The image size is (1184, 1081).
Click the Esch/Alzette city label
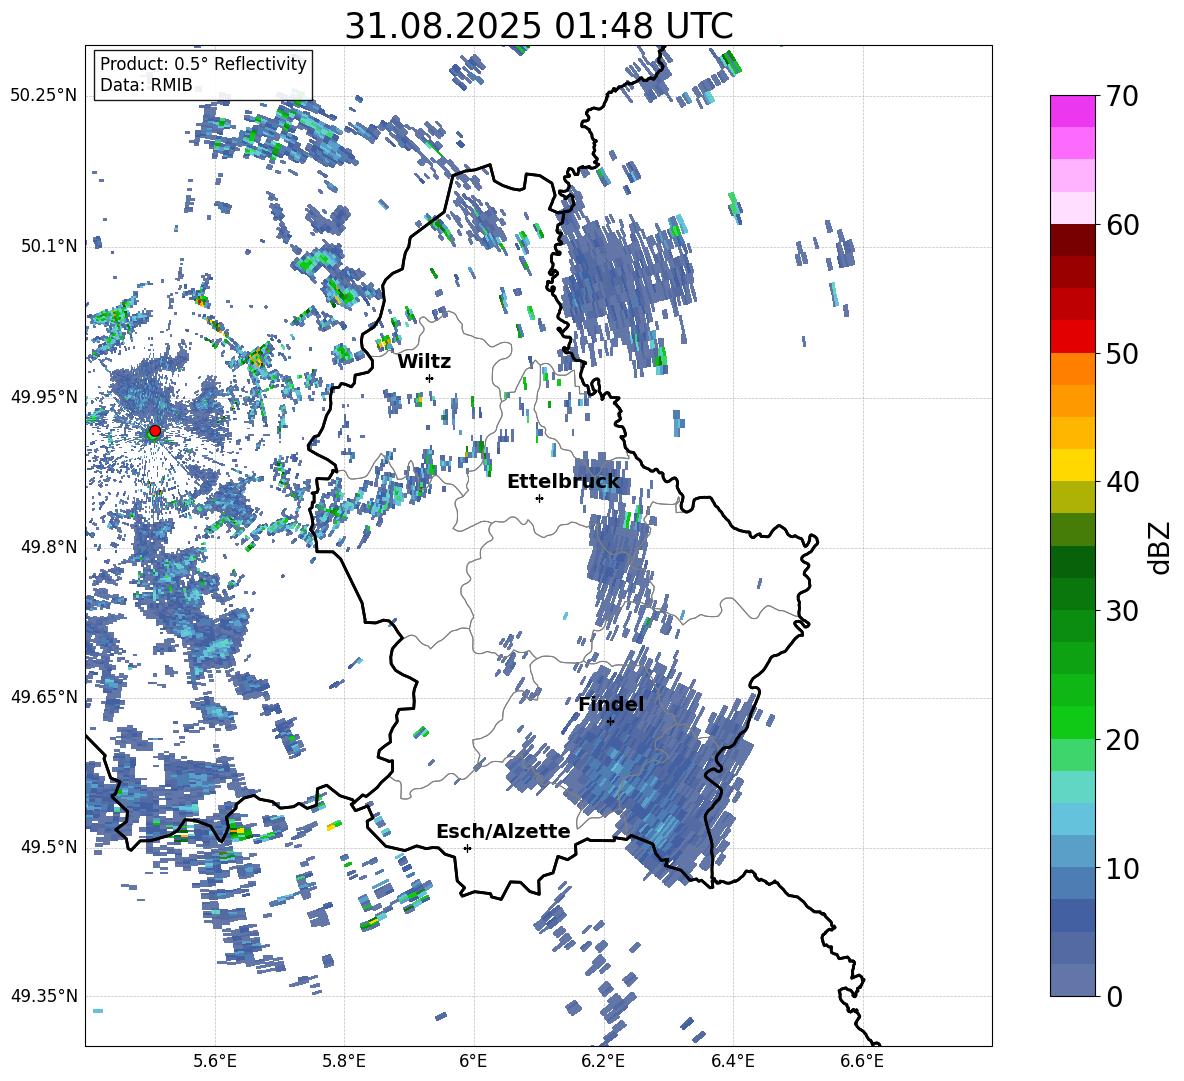pyautogui.click(x=503, y=832)
